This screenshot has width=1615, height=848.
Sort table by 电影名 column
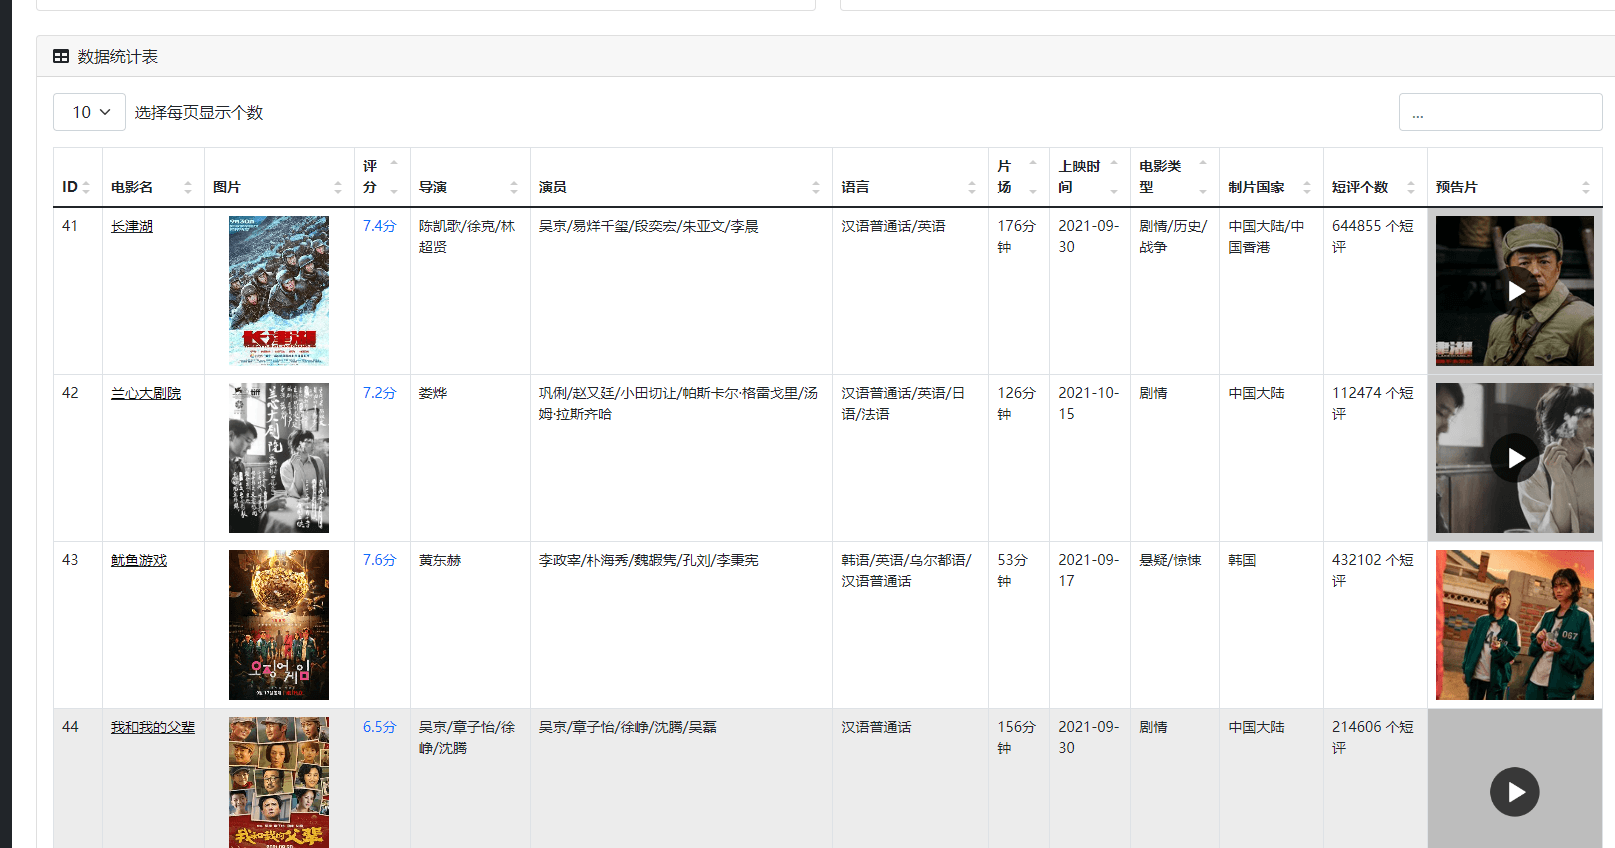[x=153, y=178]
